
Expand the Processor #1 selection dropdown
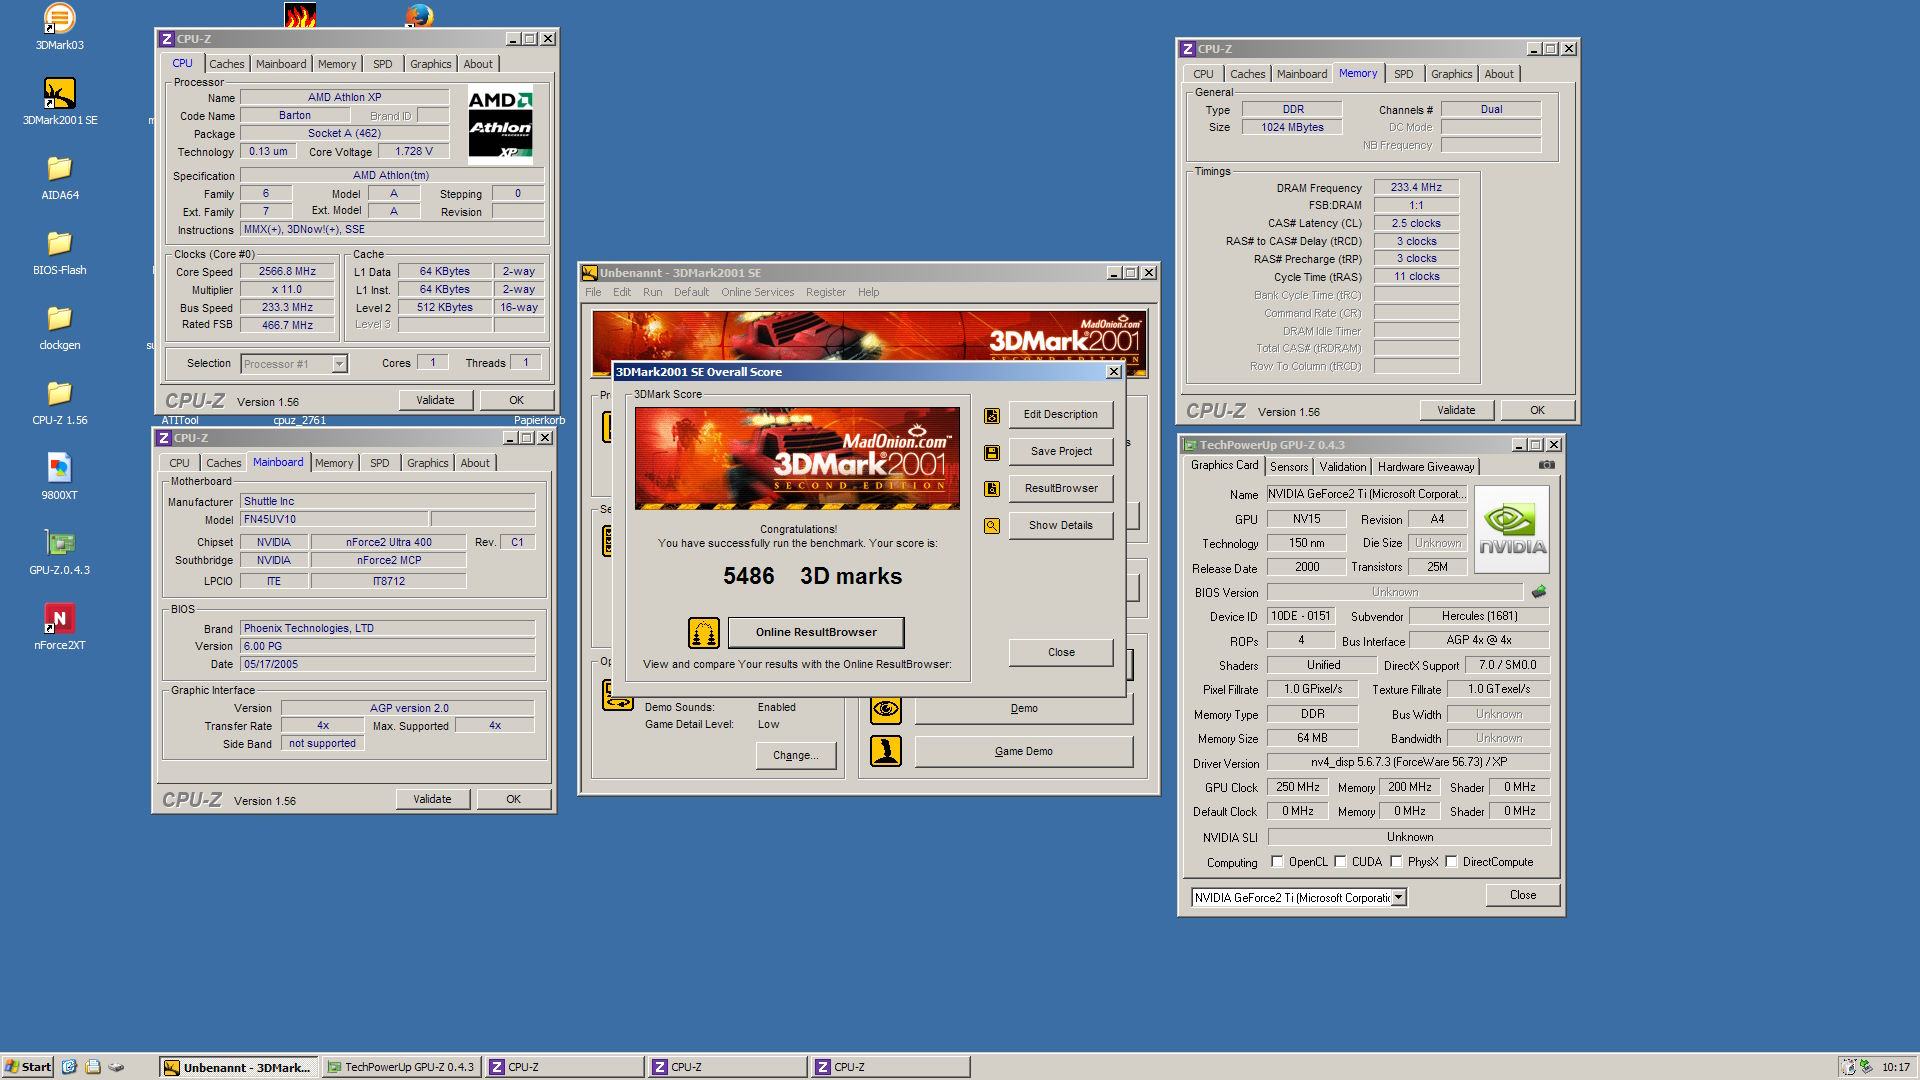(339, 364)
